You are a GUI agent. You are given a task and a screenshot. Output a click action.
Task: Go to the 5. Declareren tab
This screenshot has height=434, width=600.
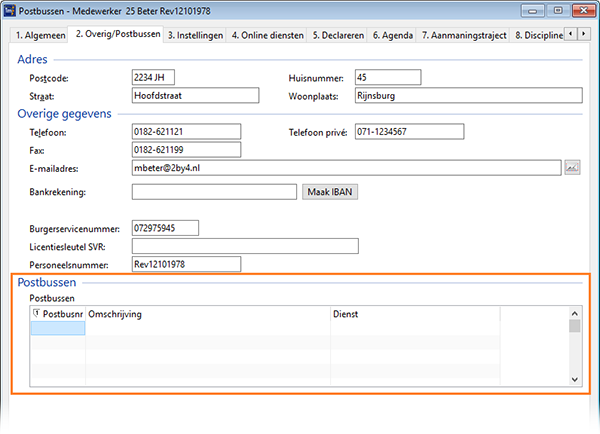pyautogui.click(x=338, y=36)
